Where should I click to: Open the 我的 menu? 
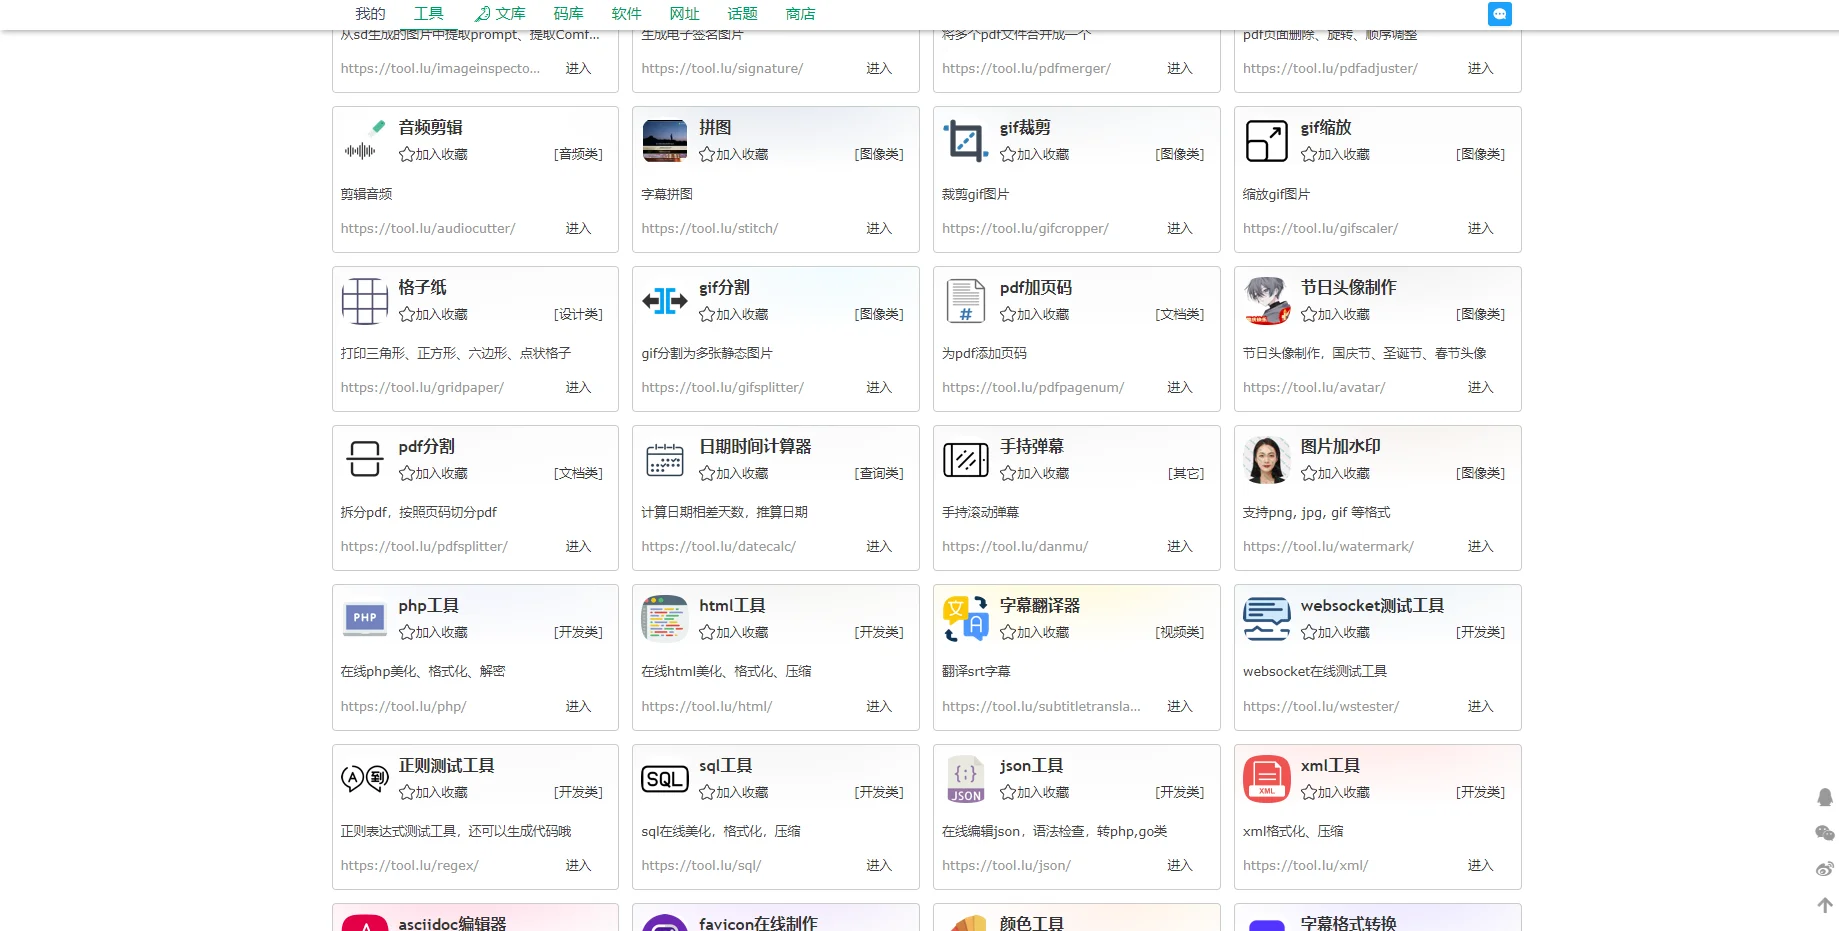[370, 14]
